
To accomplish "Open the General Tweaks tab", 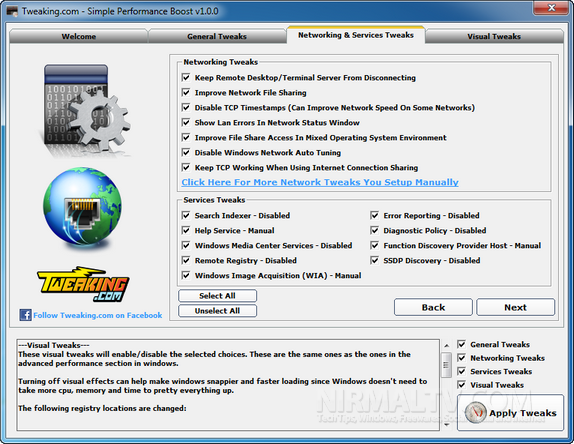I will 217,36.
